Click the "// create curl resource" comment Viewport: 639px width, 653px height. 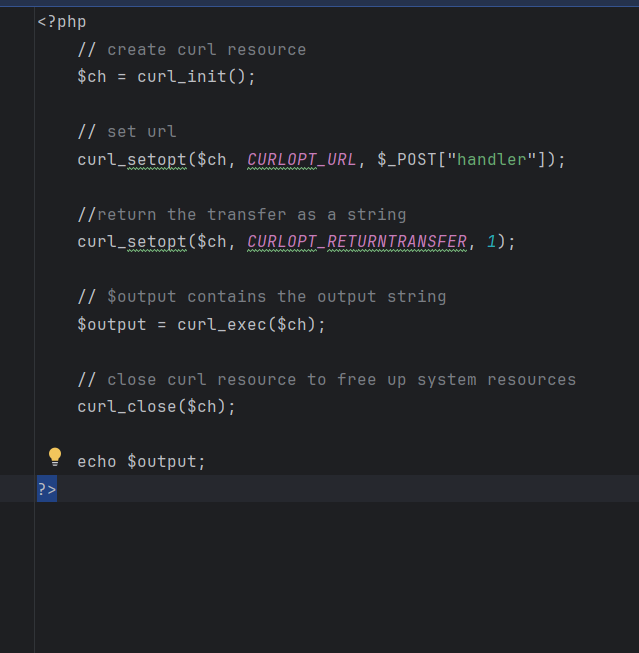(192, 49)
